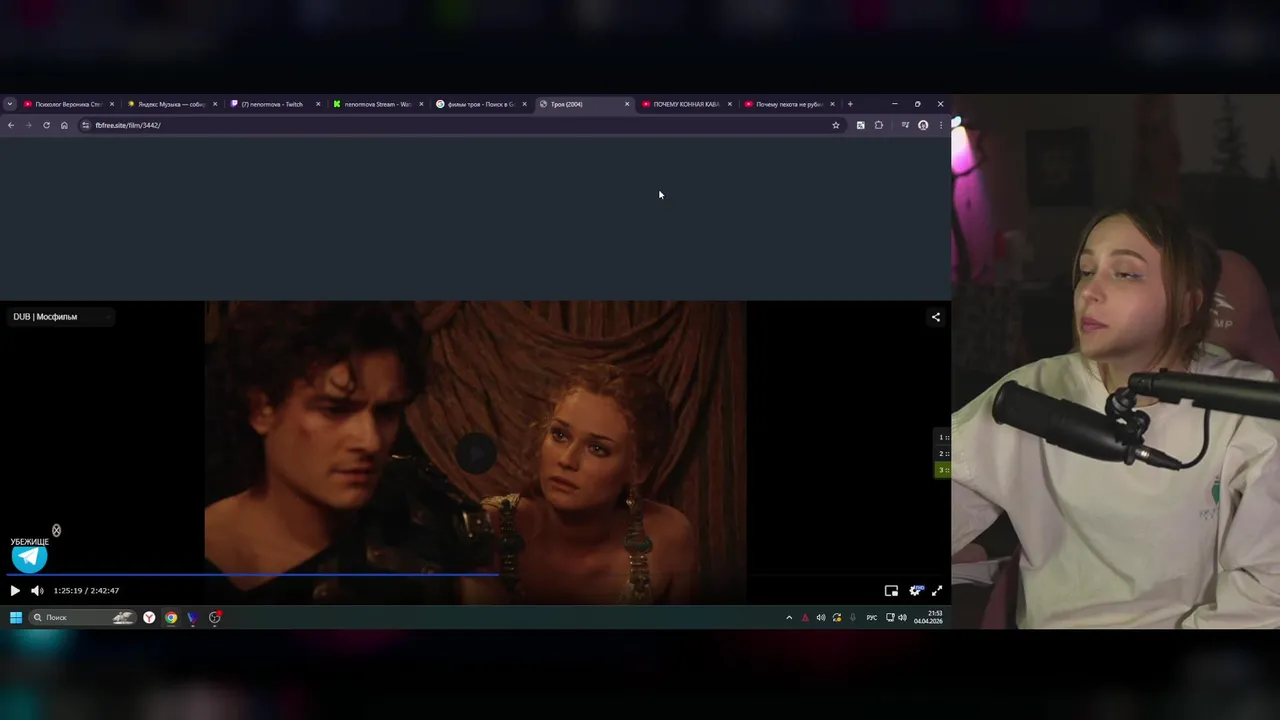This screenshot has height=720, width=1280.
Task: Go back to previous page
Action: pyautogui.click(x=10, y=125)
